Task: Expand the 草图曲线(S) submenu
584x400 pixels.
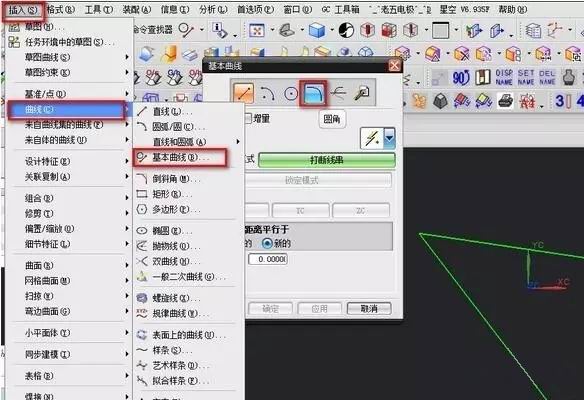Action: [x=69, y=57]
